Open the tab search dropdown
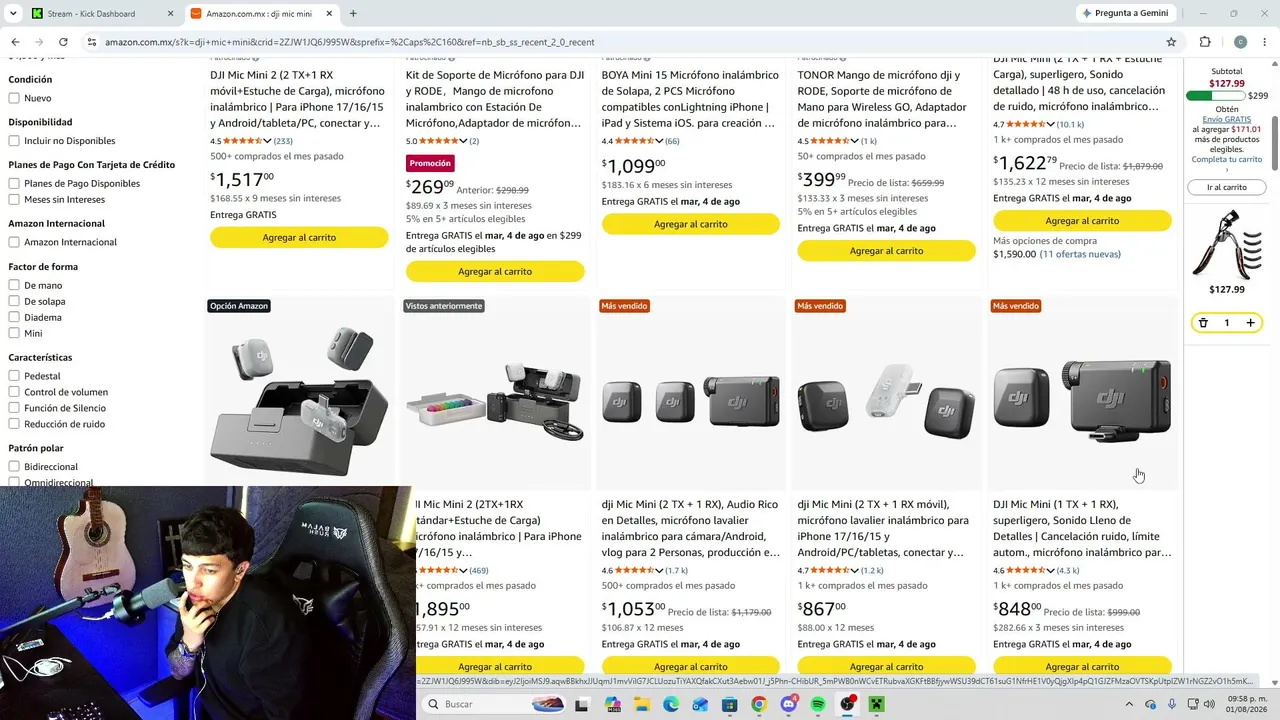The height and width of the screenshot is (720, 1280). pyautogui.click(x=13, y=14)
